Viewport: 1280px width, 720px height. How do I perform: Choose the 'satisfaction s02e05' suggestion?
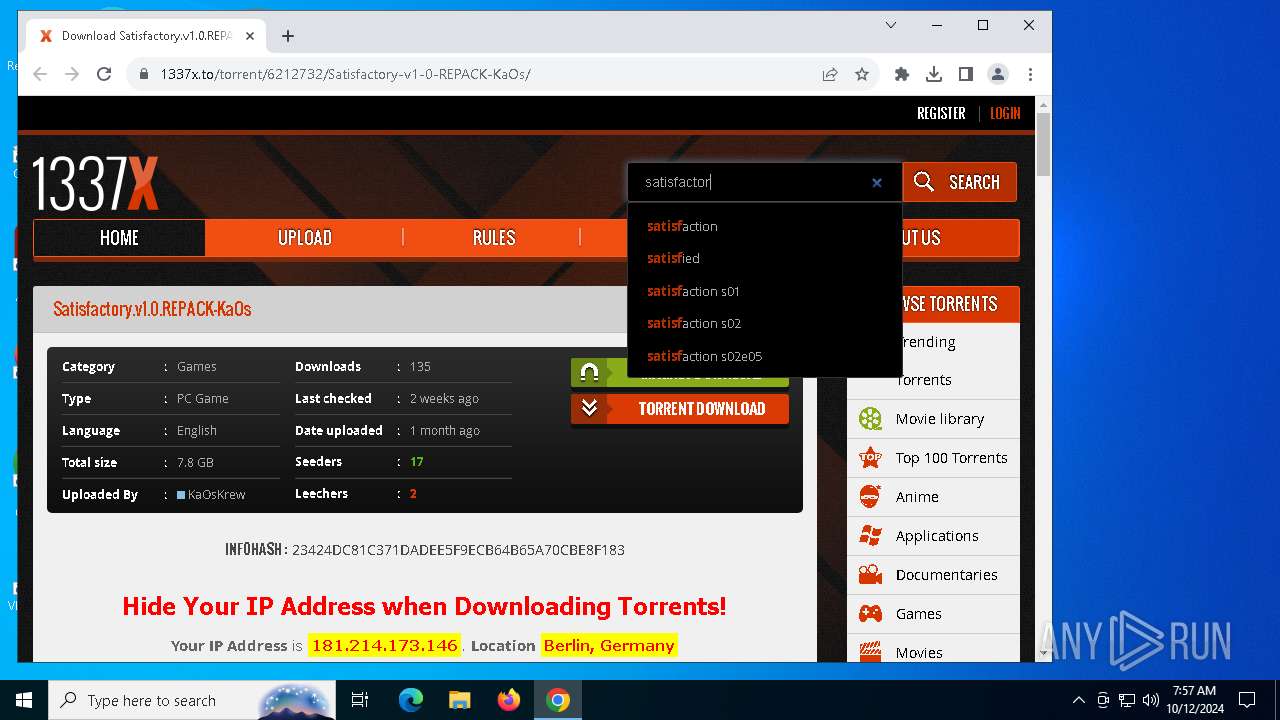coord(704,356)
